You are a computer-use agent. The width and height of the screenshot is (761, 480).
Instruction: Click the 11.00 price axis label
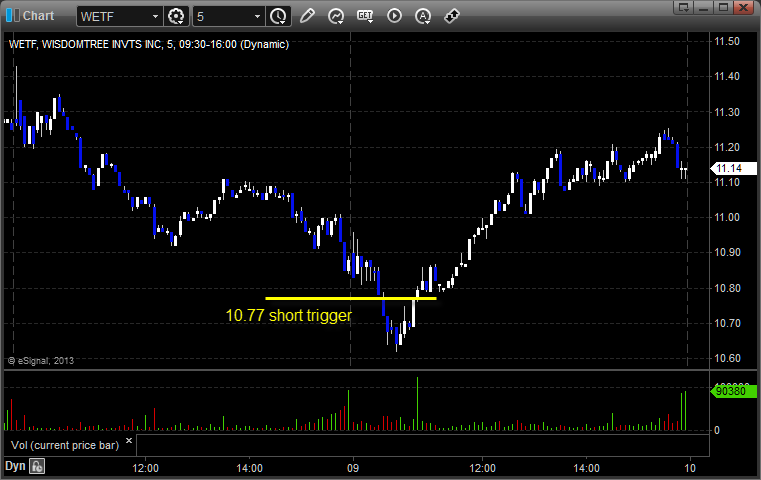coord(727,217)
